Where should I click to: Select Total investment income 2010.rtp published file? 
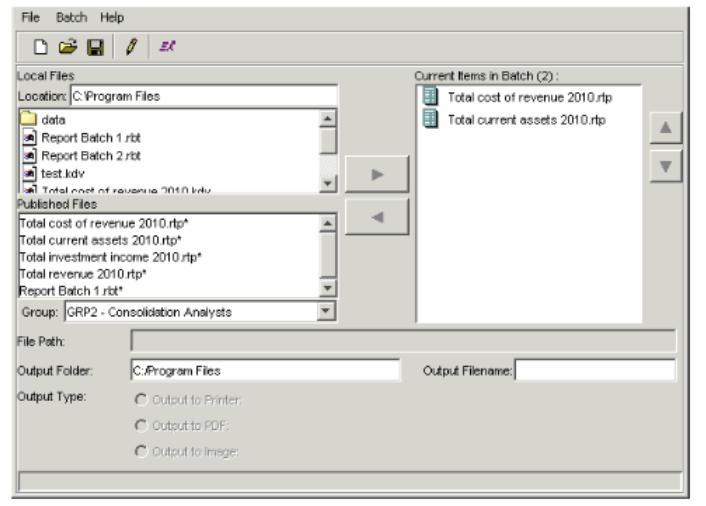pyautogui.click(x=111, y=257)
